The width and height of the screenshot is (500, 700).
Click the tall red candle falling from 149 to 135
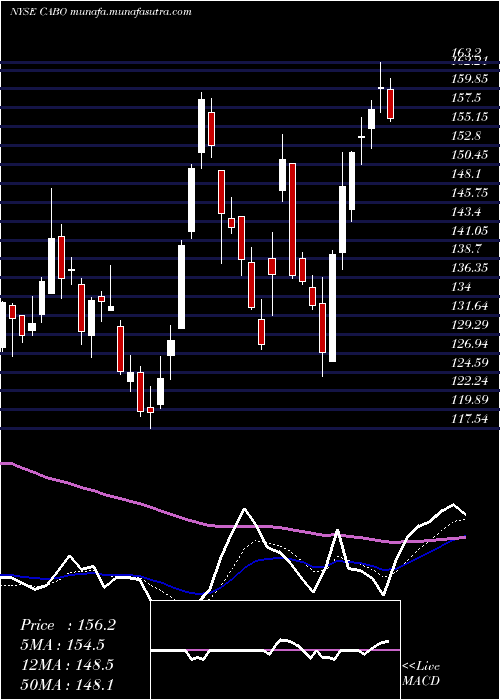pos(292,220)
